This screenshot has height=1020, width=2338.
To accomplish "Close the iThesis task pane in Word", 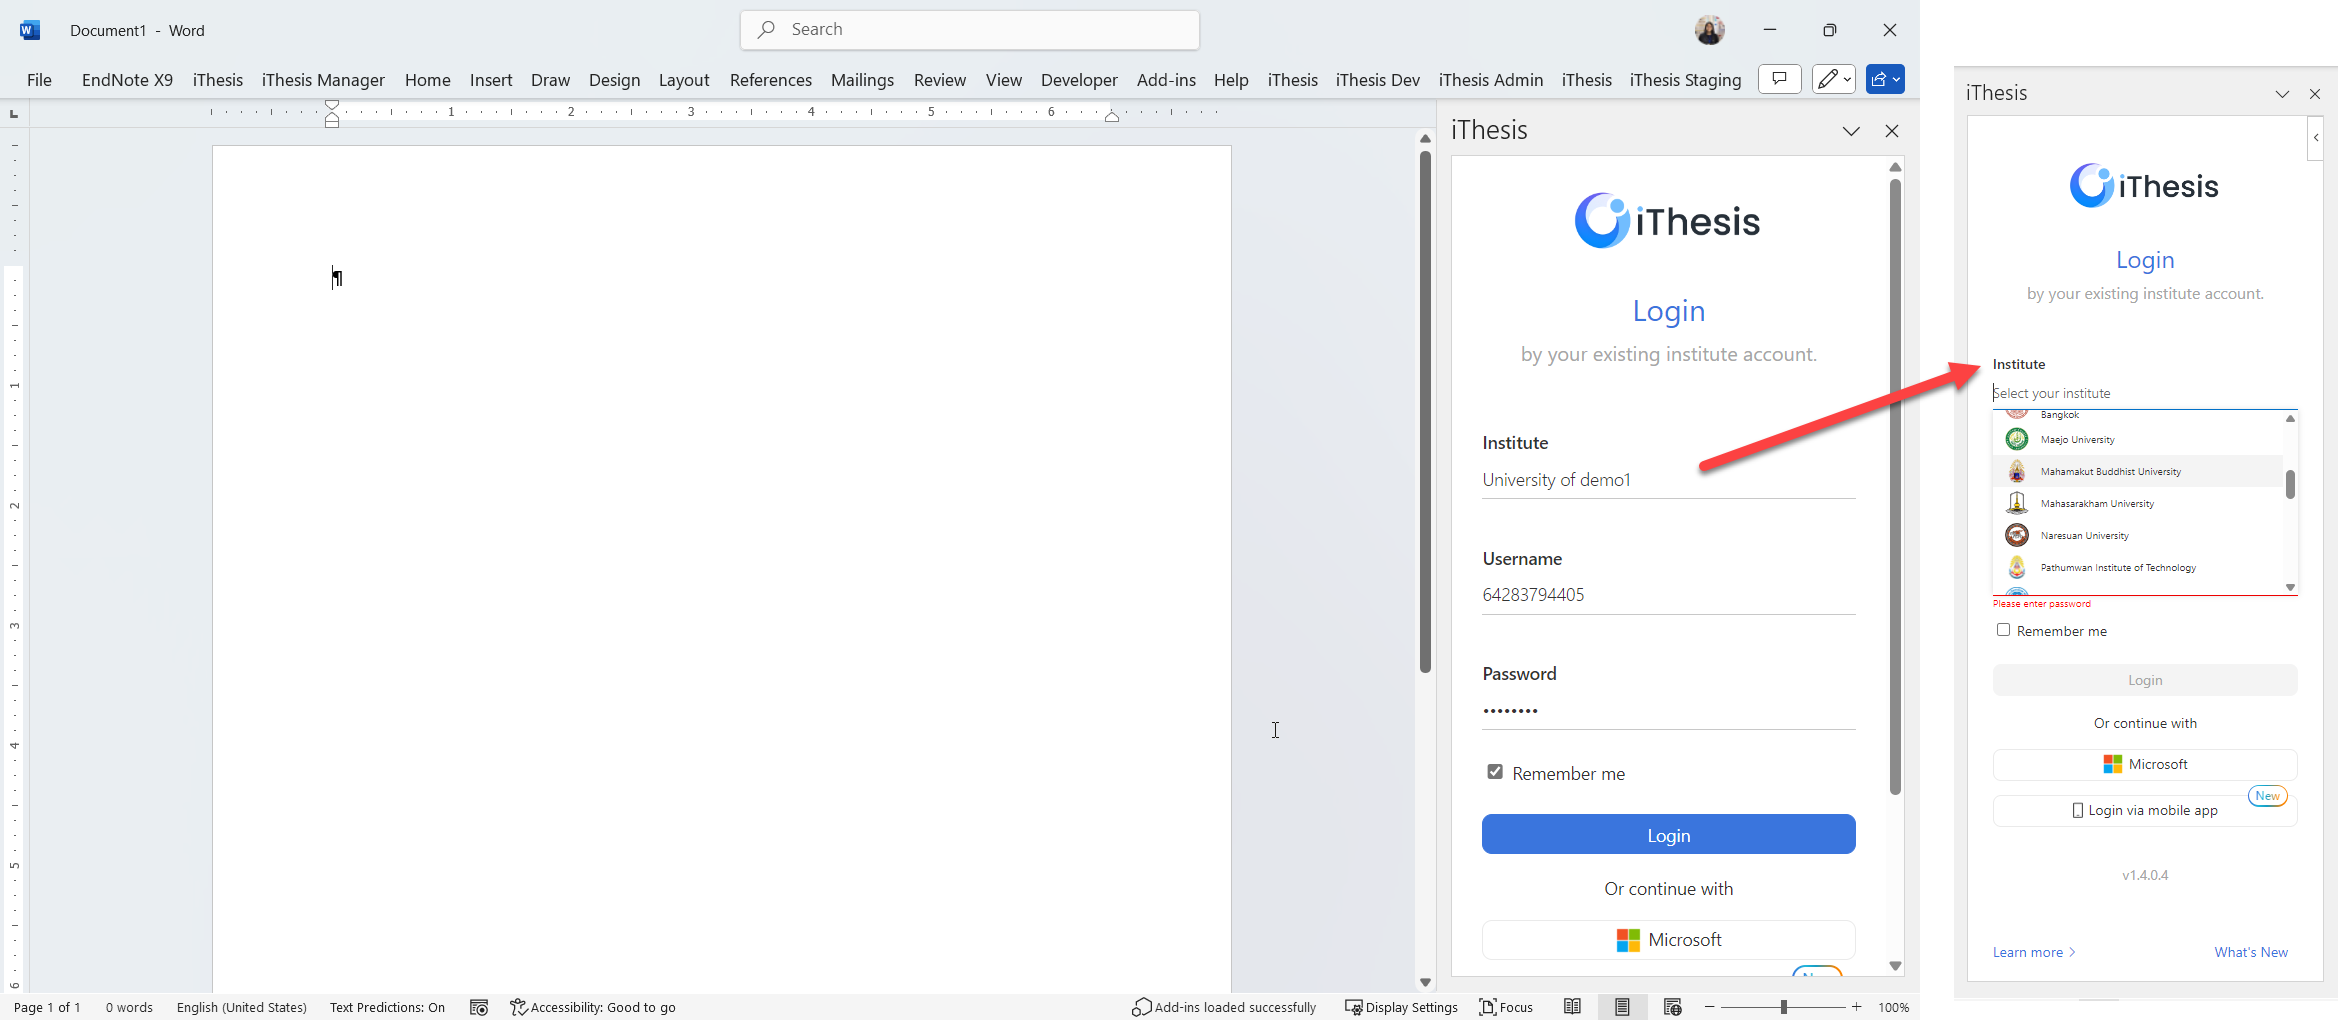I will (1892, 131).
